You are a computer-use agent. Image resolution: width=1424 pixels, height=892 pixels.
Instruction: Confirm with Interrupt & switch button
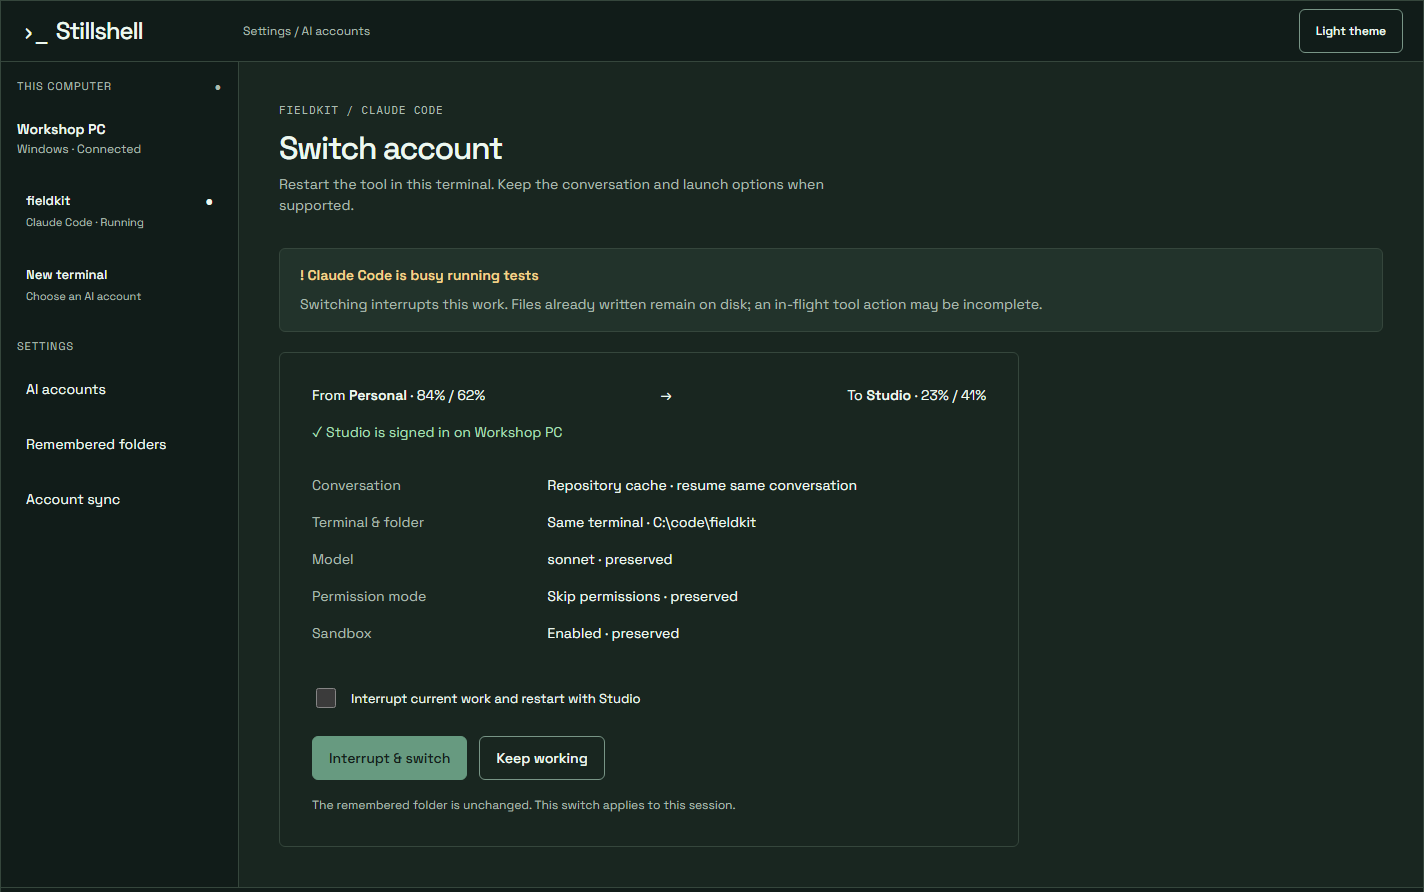[389, 758]
